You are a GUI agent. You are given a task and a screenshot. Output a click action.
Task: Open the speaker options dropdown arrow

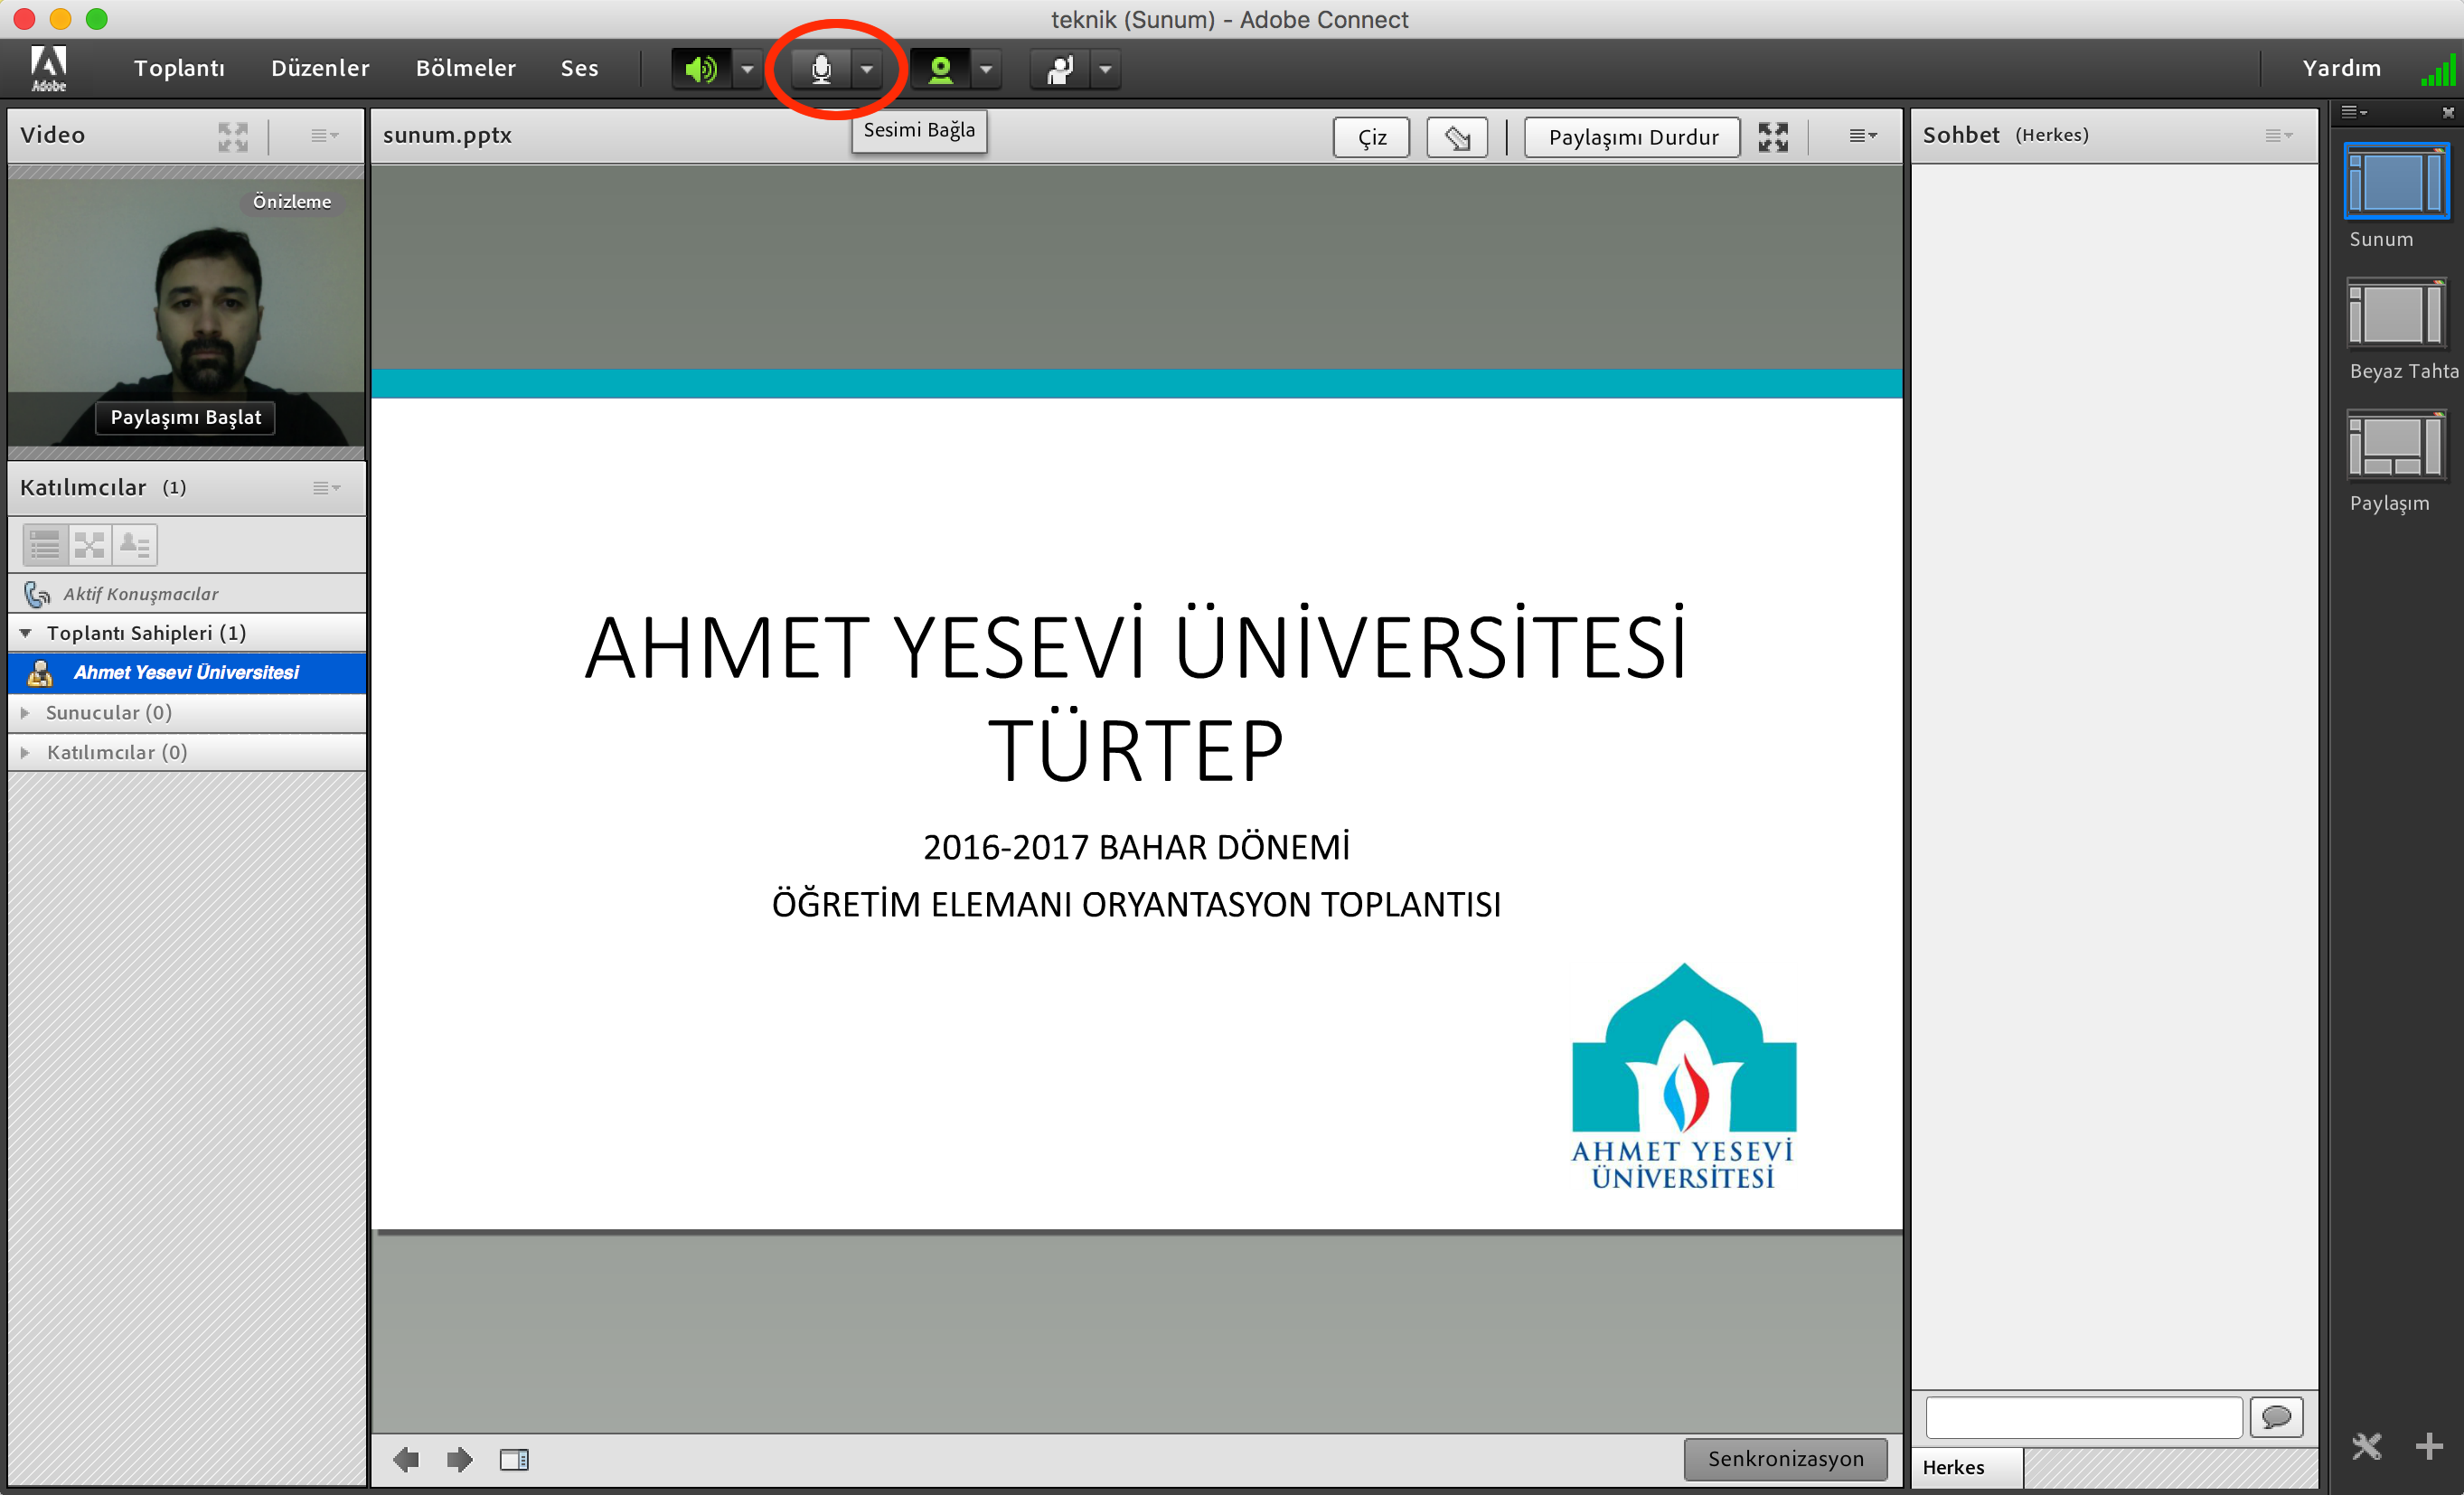748,69
